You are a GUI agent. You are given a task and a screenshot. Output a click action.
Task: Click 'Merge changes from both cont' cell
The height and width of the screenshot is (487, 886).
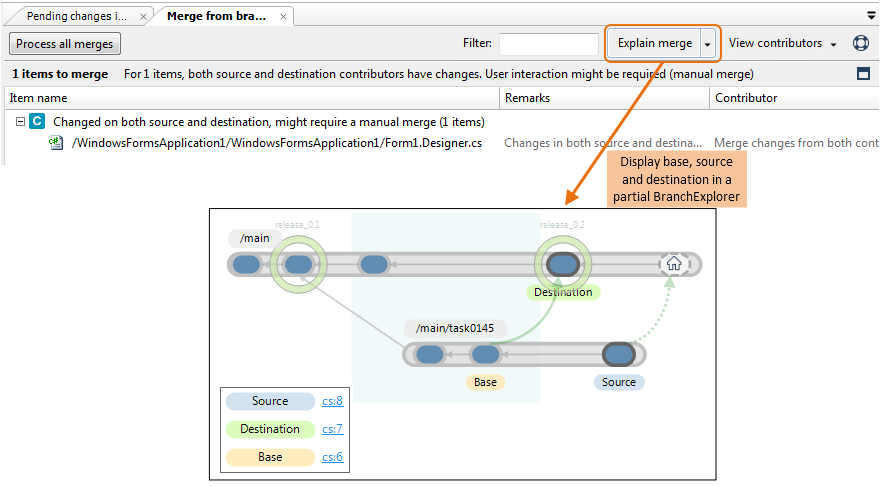point(796,143)
